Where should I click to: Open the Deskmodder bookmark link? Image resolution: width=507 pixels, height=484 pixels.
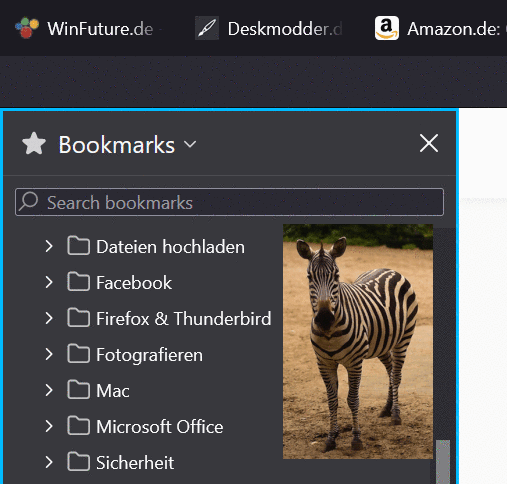(285, 29)
